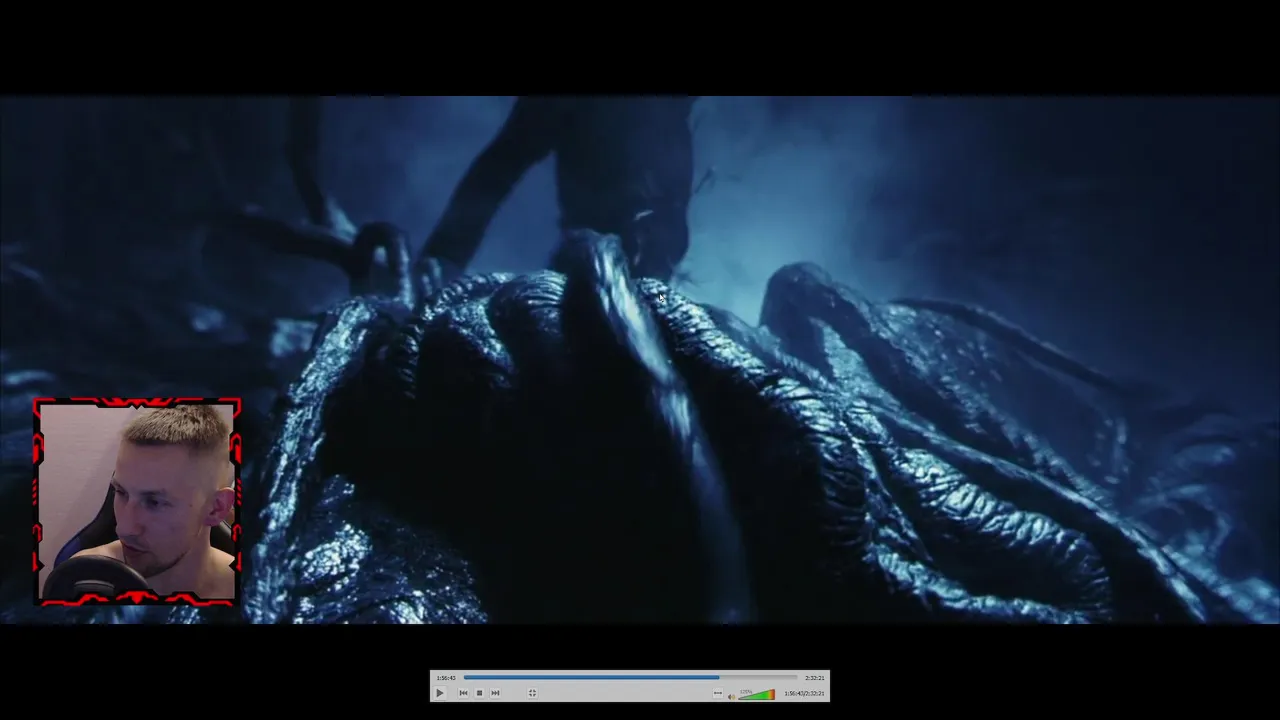The height and width of the screenshot is (720, 1280).
Task: Click the extended controls icon beside the speaker
Action: click(x=718, y=692)
